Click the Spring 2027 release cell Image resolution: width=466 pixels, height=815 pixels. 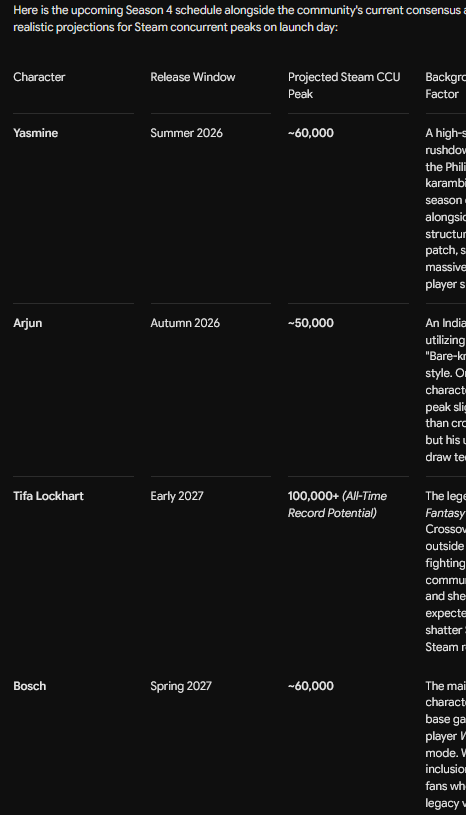point(181,686)
